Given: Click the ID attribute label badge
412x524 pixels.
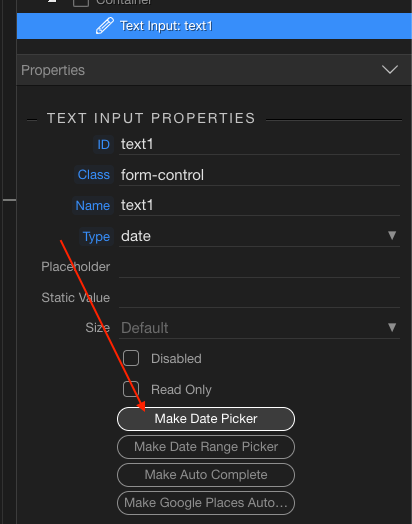Looking at the screenshot, I should [103, 144].
